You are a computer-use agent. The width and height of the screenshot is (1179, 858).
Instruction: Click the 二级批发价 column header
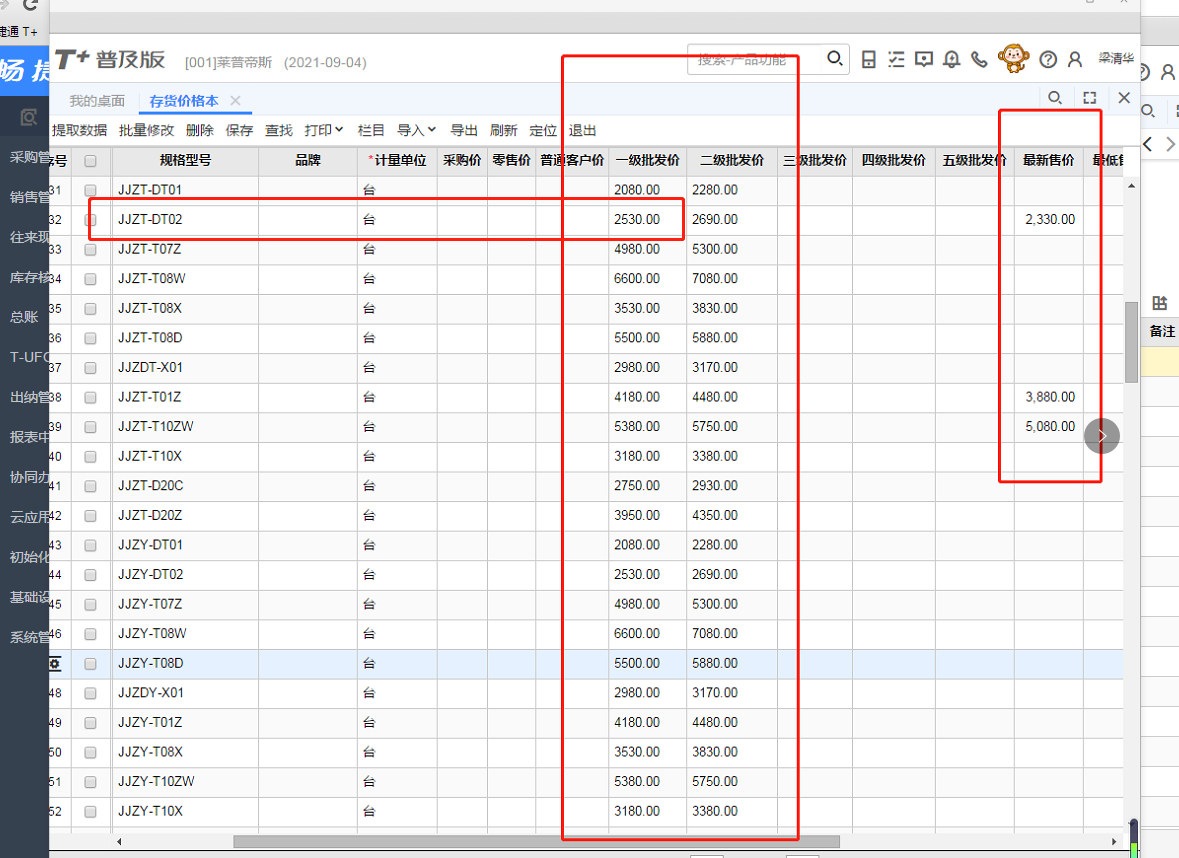point(732,161)
